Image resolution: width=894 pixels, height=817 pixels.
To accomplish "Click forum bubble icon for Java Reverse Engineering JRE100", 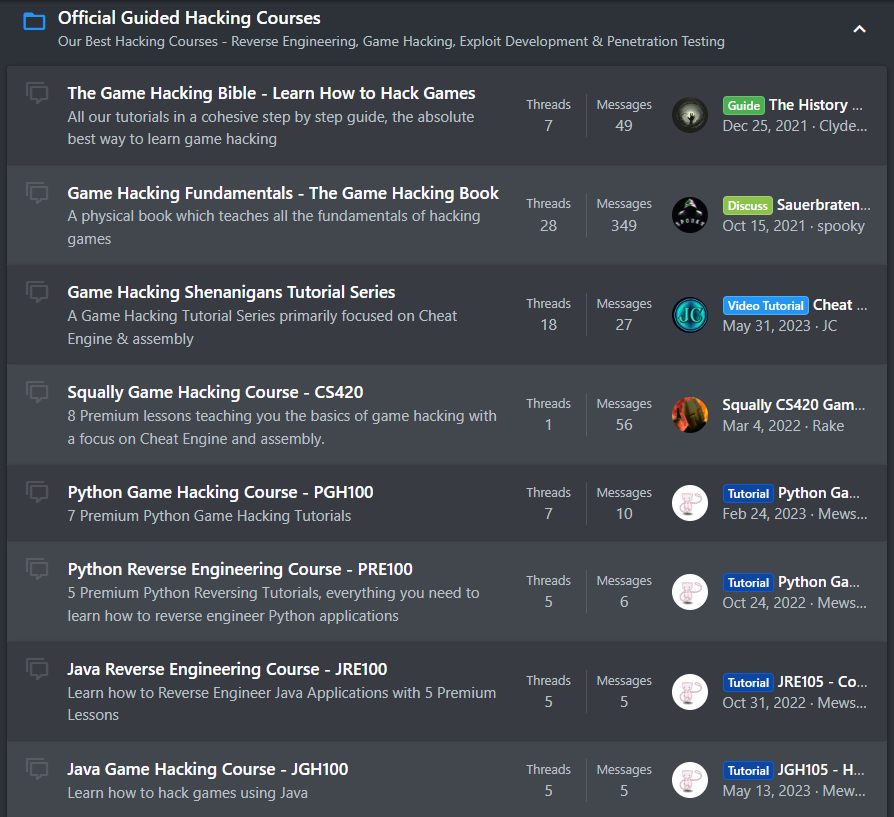I will [37, 669].
